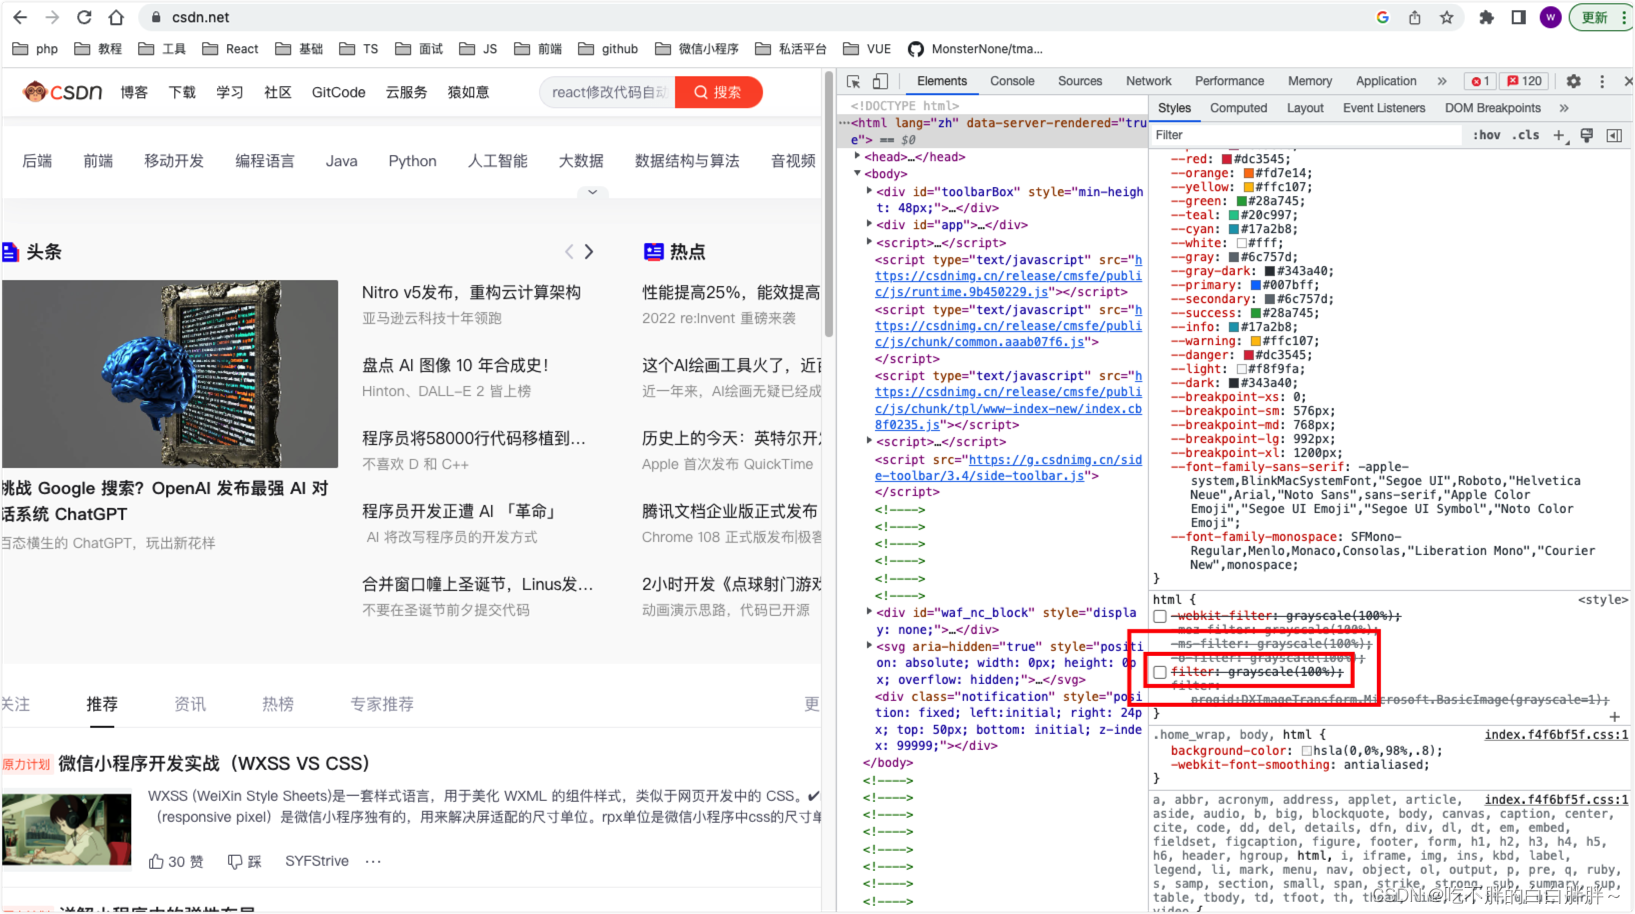Open the 搜索 search button
Viewport: 1635px width, 914px height.
click(x=718, y=92)
